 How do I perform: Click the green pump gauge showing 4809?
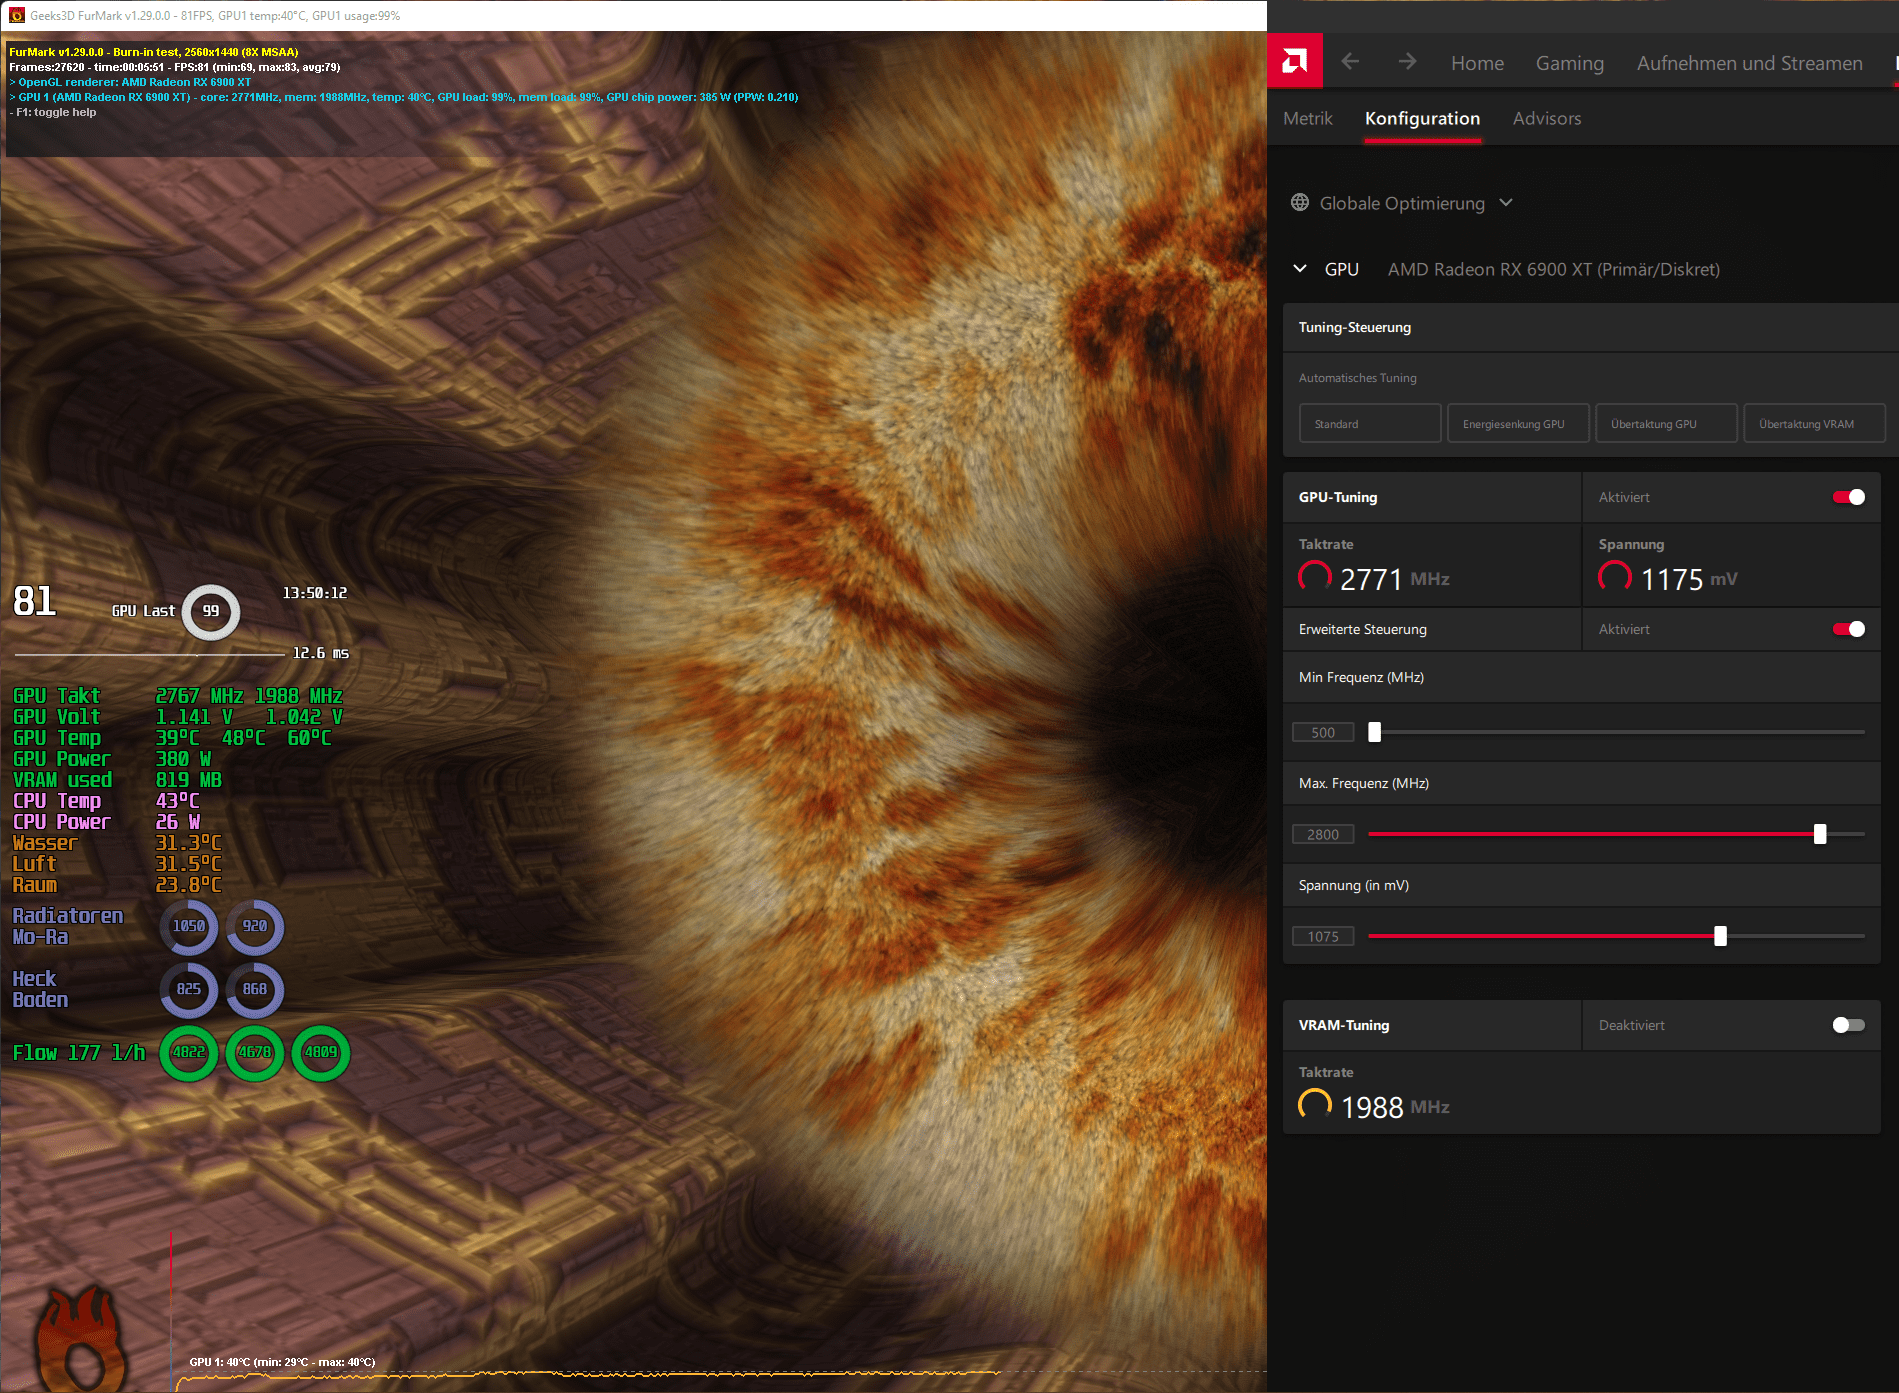click(x=321, y=1053)
